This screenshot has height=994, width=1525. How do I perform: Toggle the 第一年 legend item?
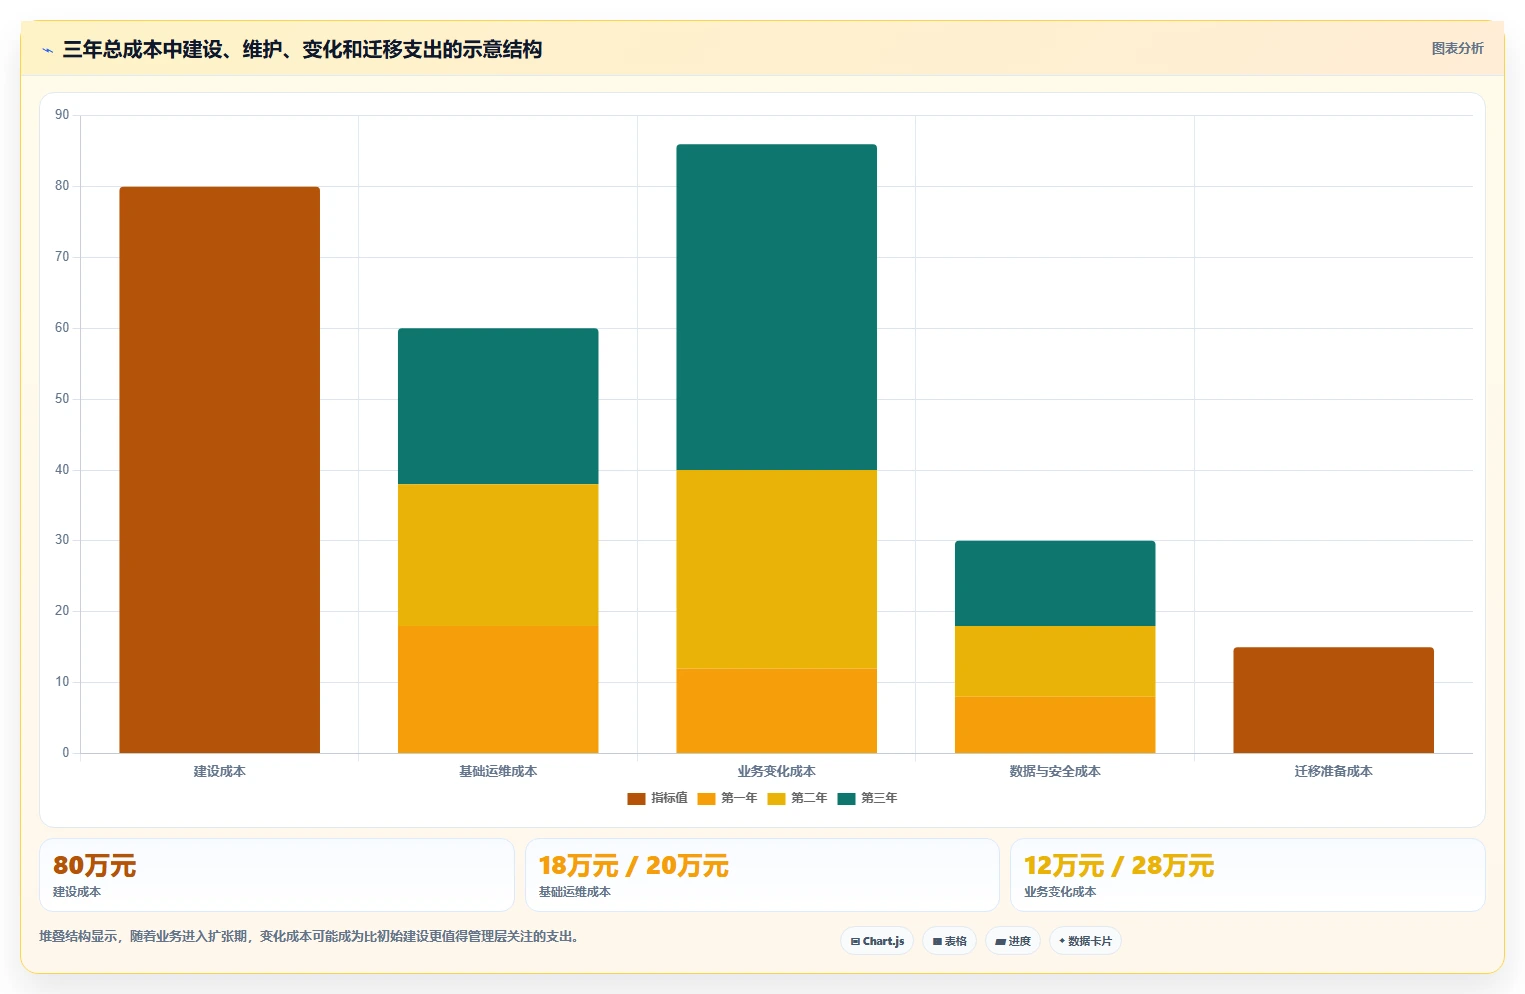coord(727,798)
